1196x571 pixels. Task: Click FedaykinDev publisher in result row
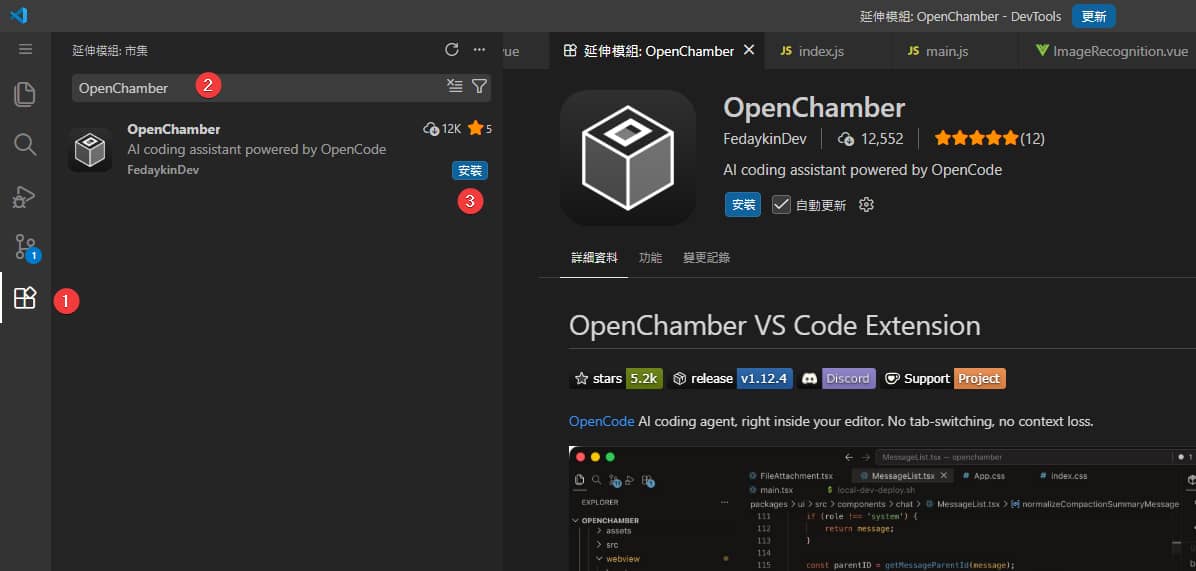tap(163, 170)
